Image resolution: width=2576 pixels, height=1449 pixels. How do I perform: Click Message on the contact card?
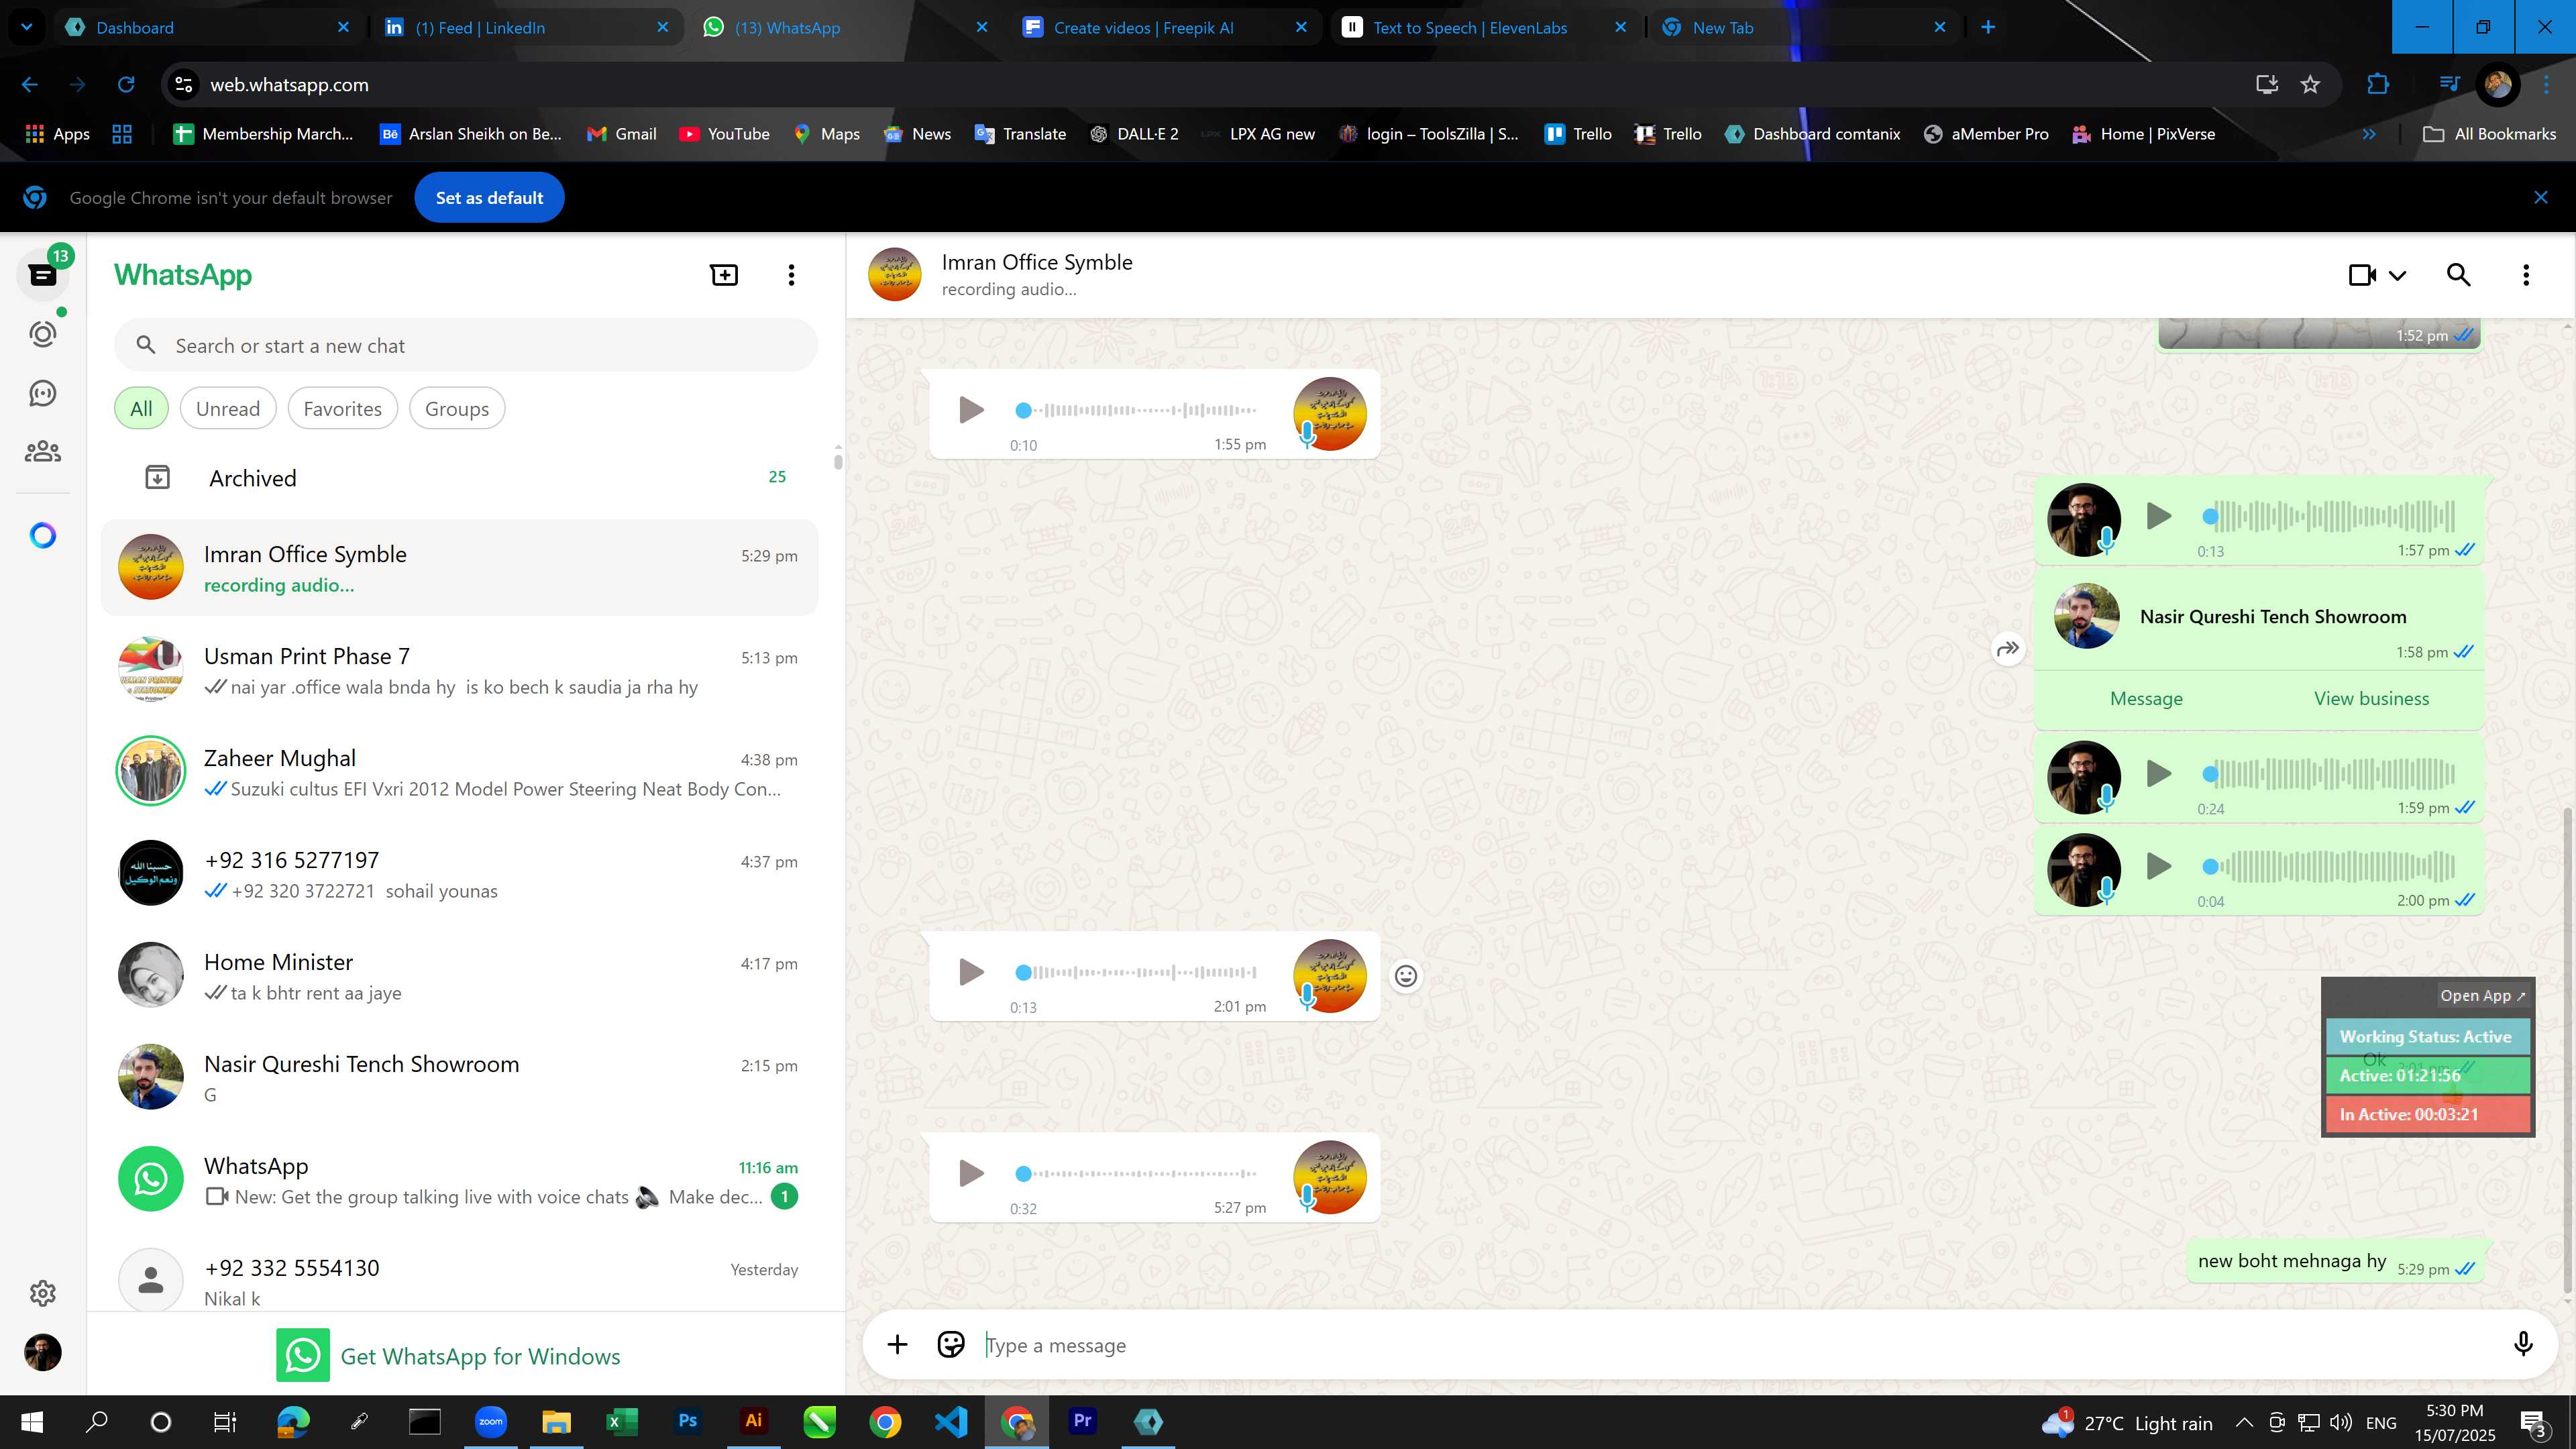(x=2146, y=699)
